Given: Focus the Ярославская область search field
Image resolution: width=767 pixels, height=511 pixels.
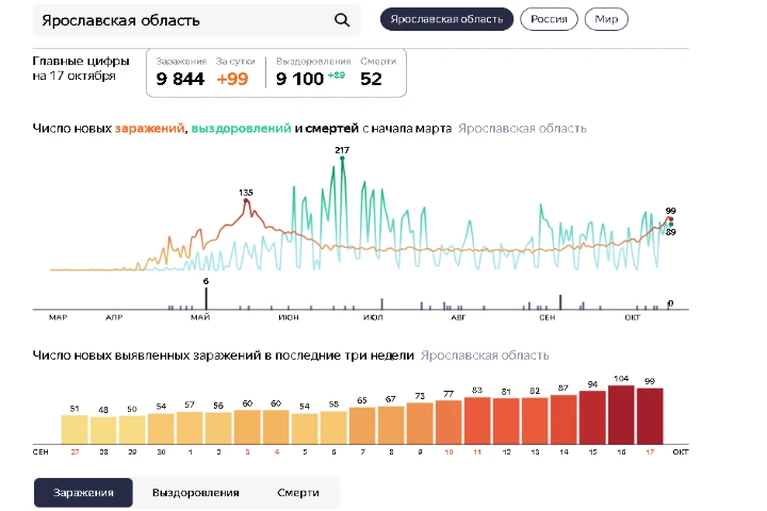Looking at the screenshot, I should (x=196, y=20).
